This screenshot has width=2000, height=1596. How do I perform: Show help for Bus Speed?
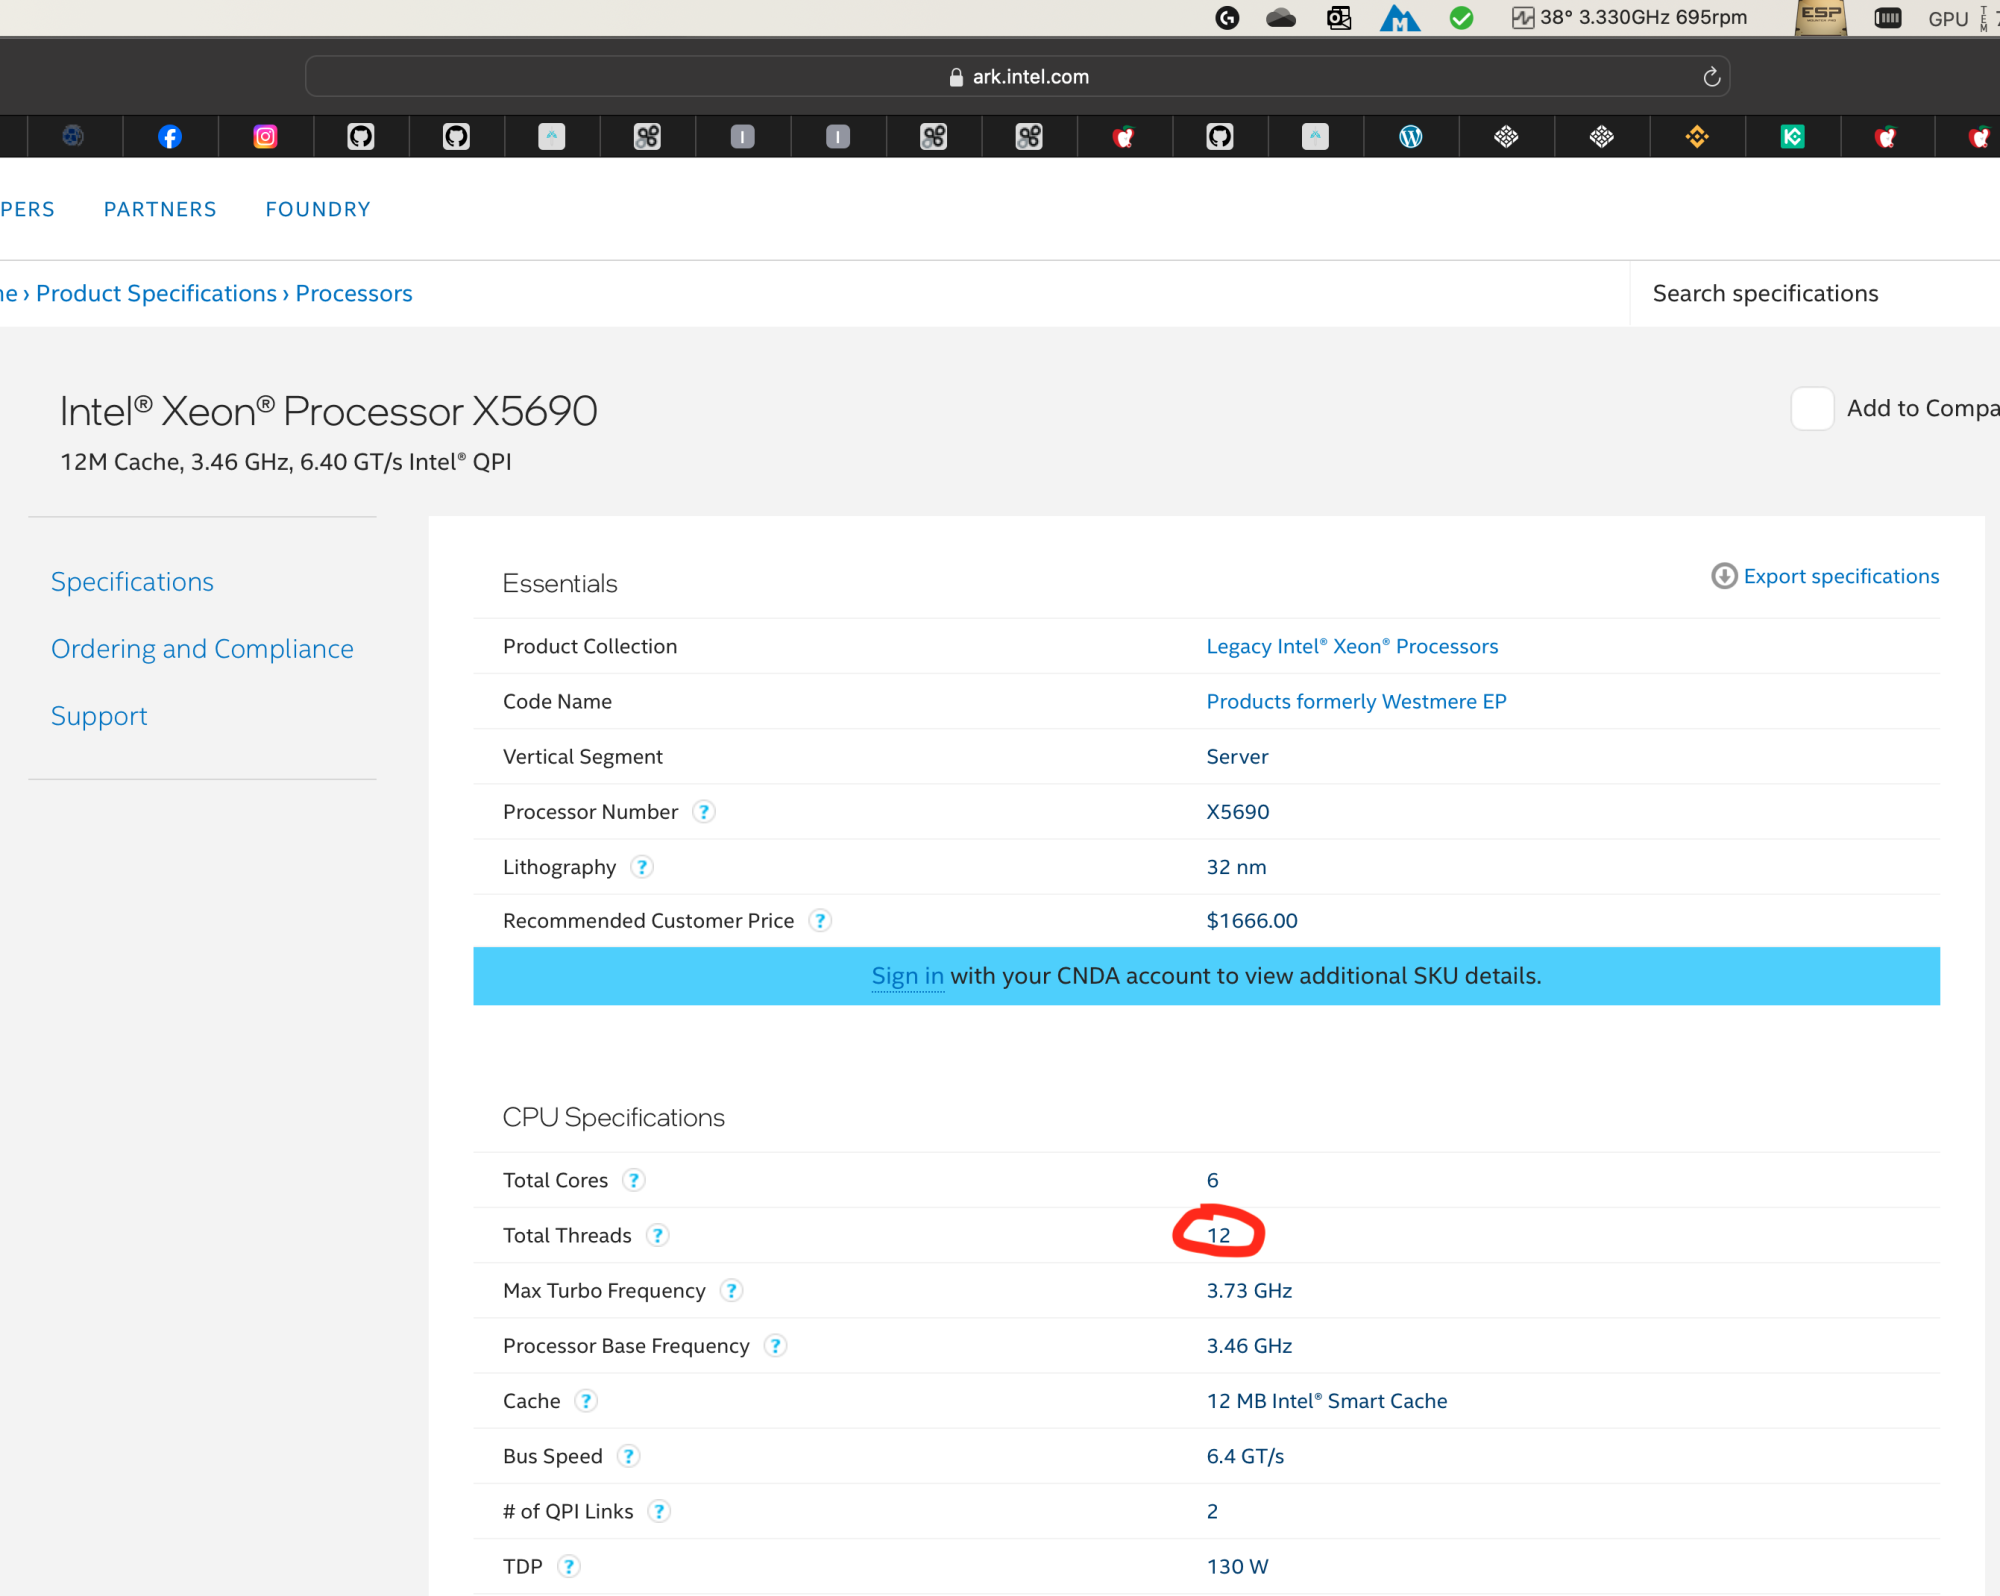point(628,1456)
